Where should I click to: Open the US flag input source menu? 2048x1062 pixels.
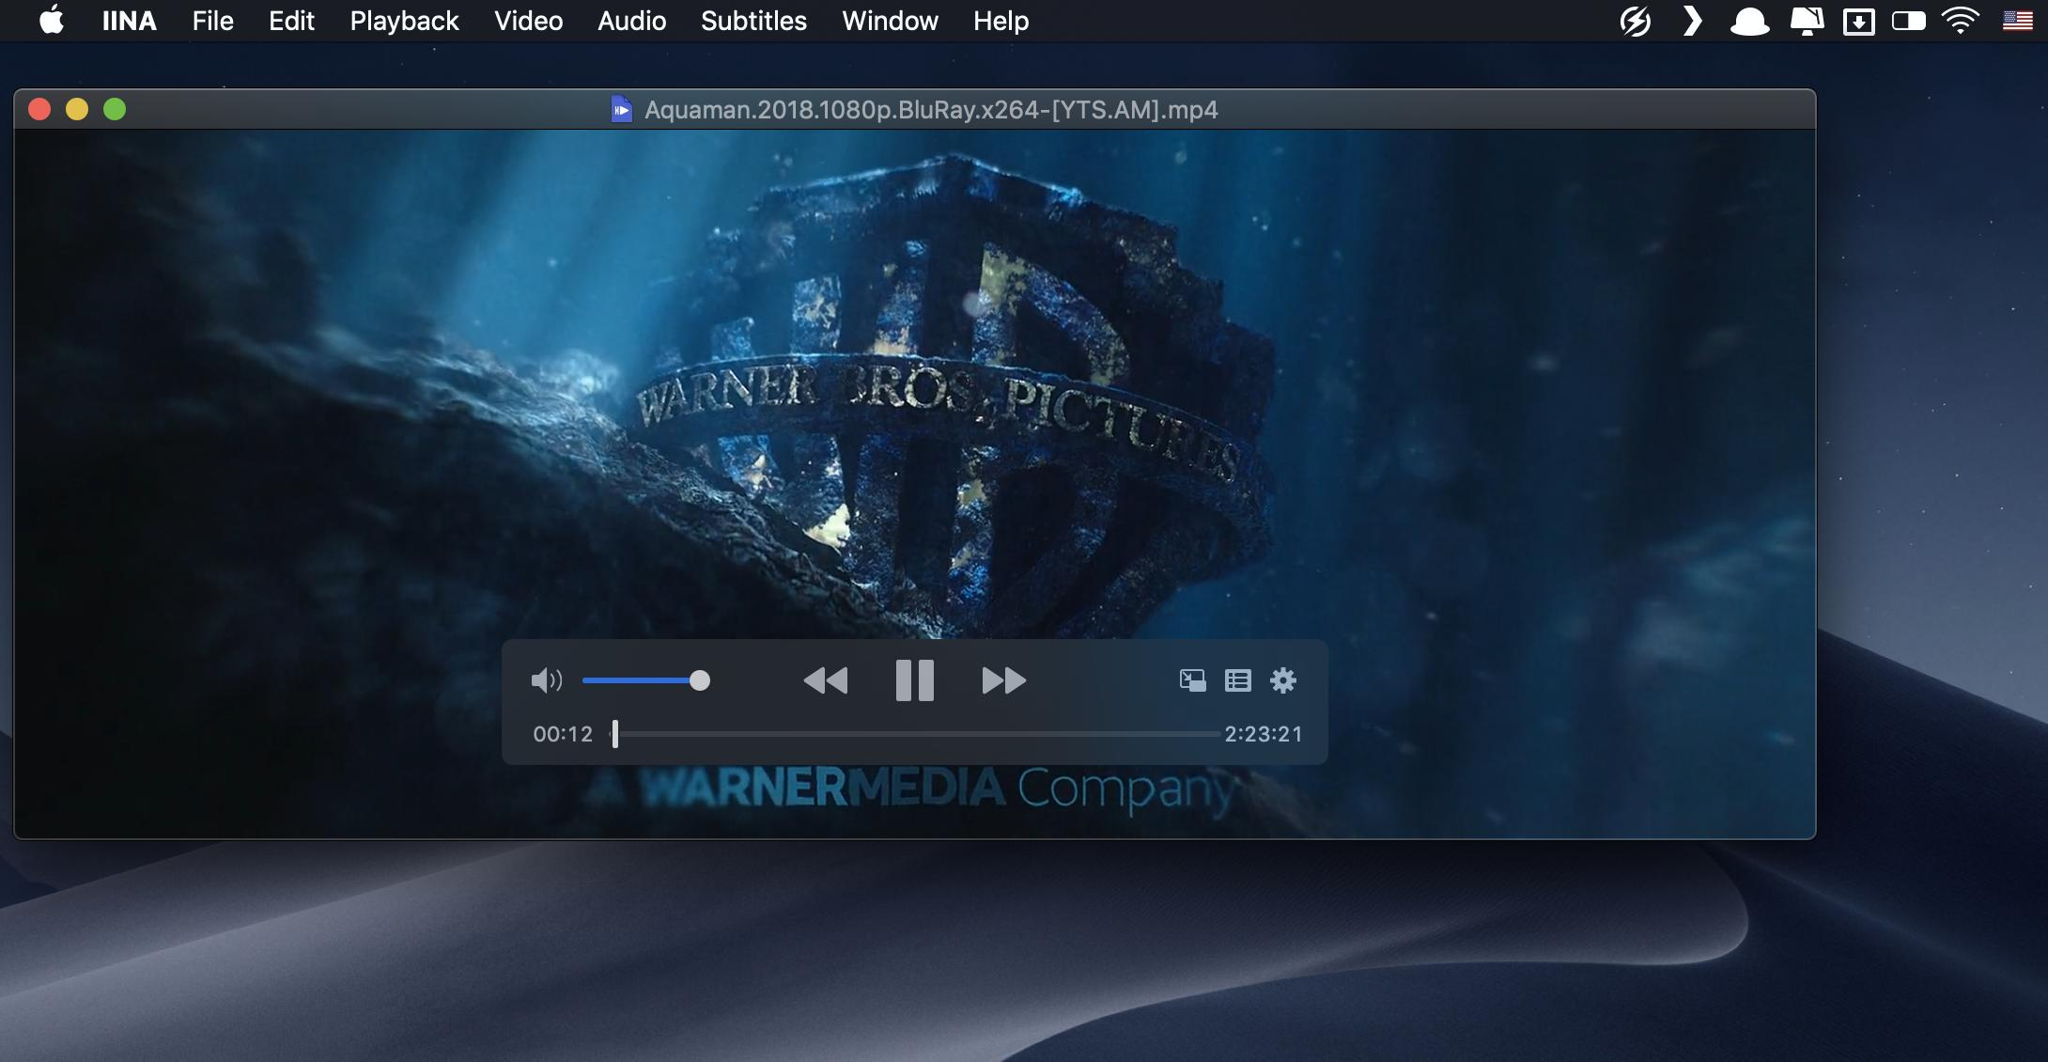pos(2017,21)
